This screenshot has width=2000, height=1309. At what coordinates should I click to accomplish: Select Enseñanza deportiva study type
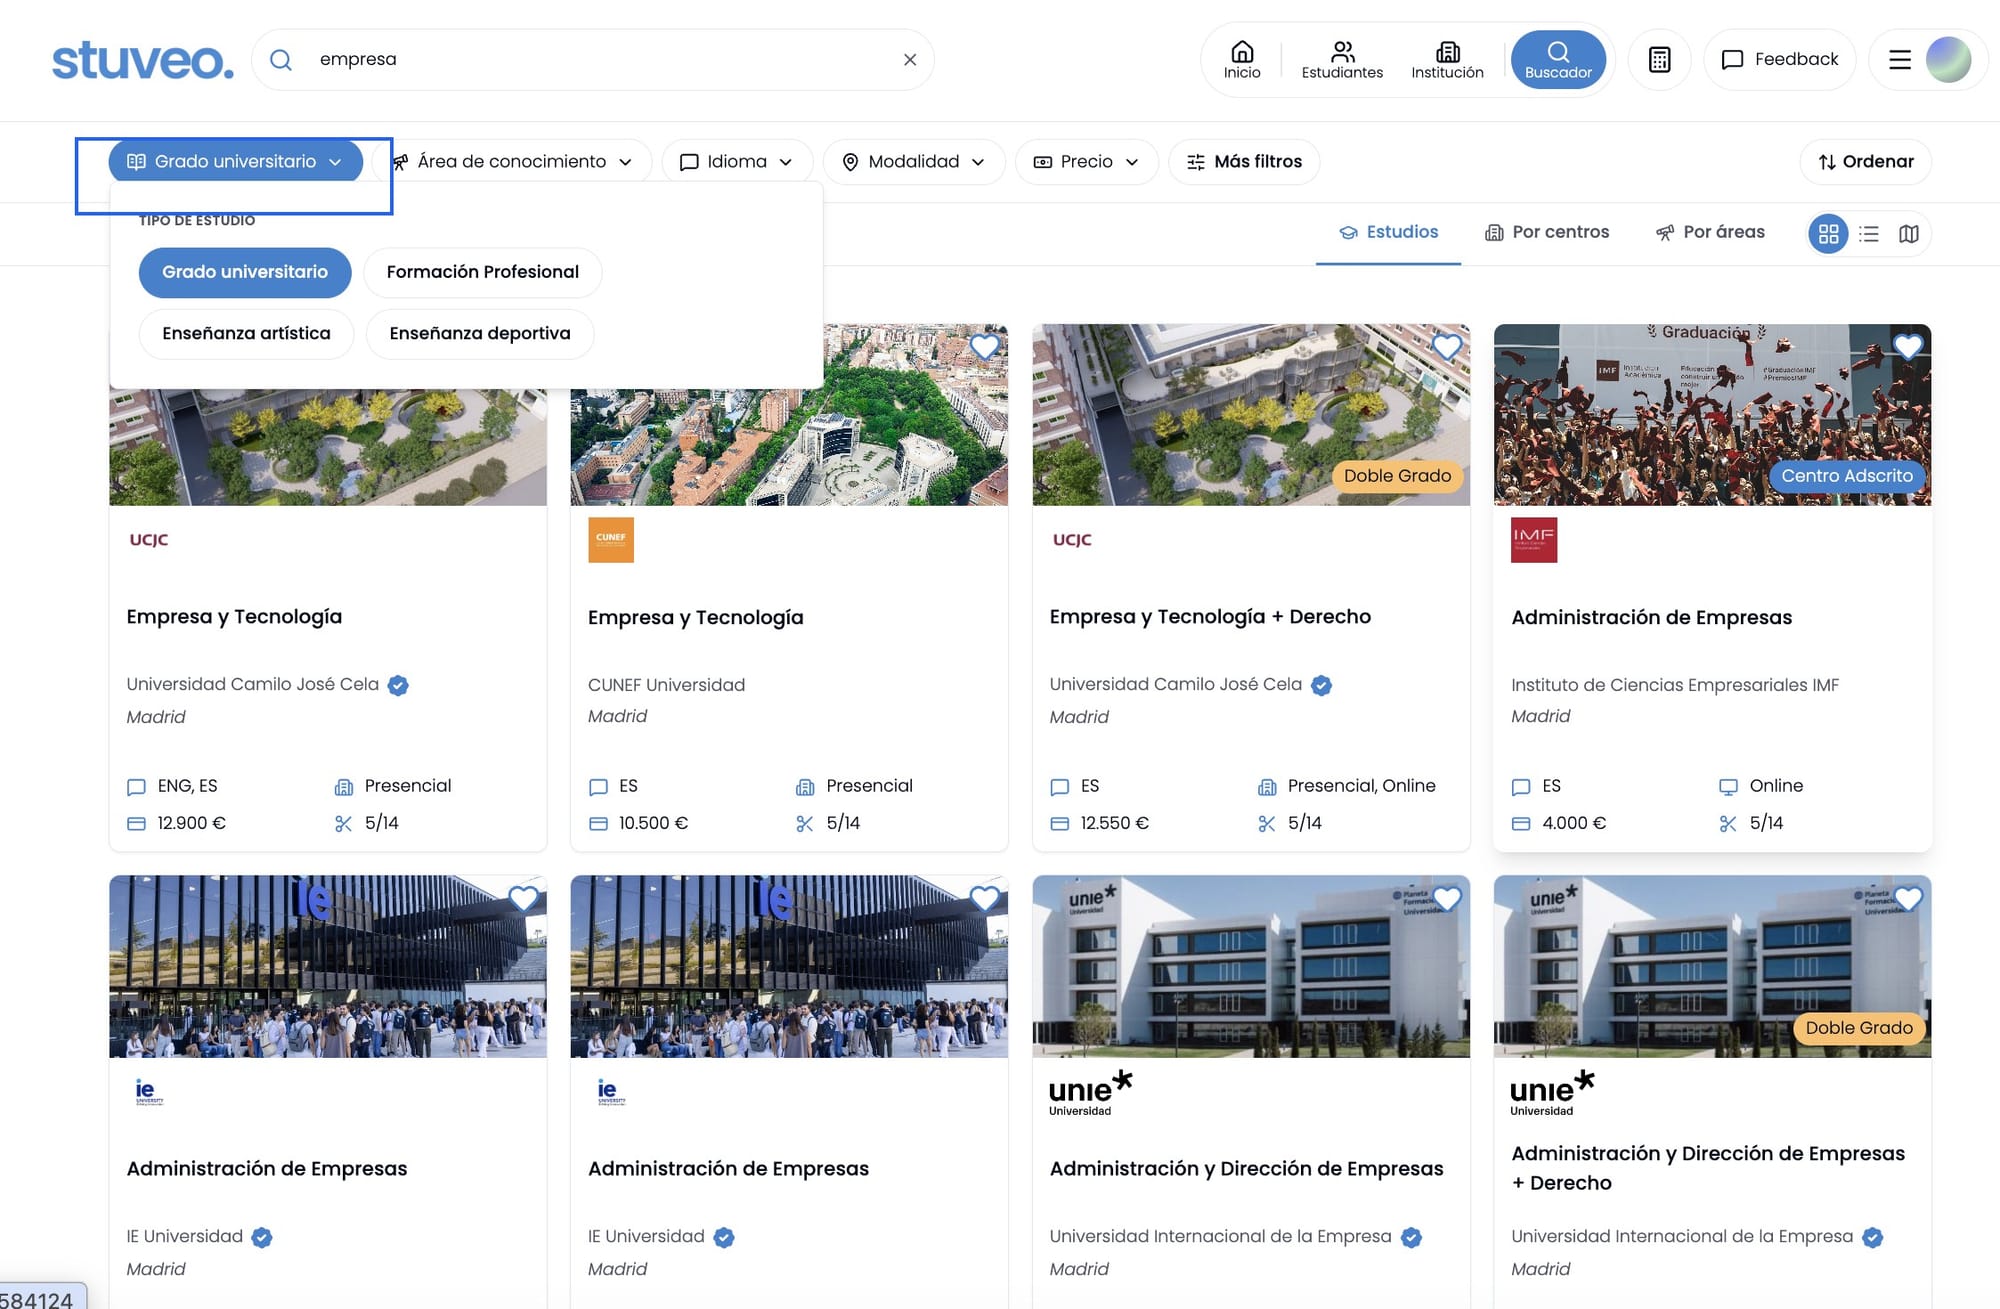point(480,334)
